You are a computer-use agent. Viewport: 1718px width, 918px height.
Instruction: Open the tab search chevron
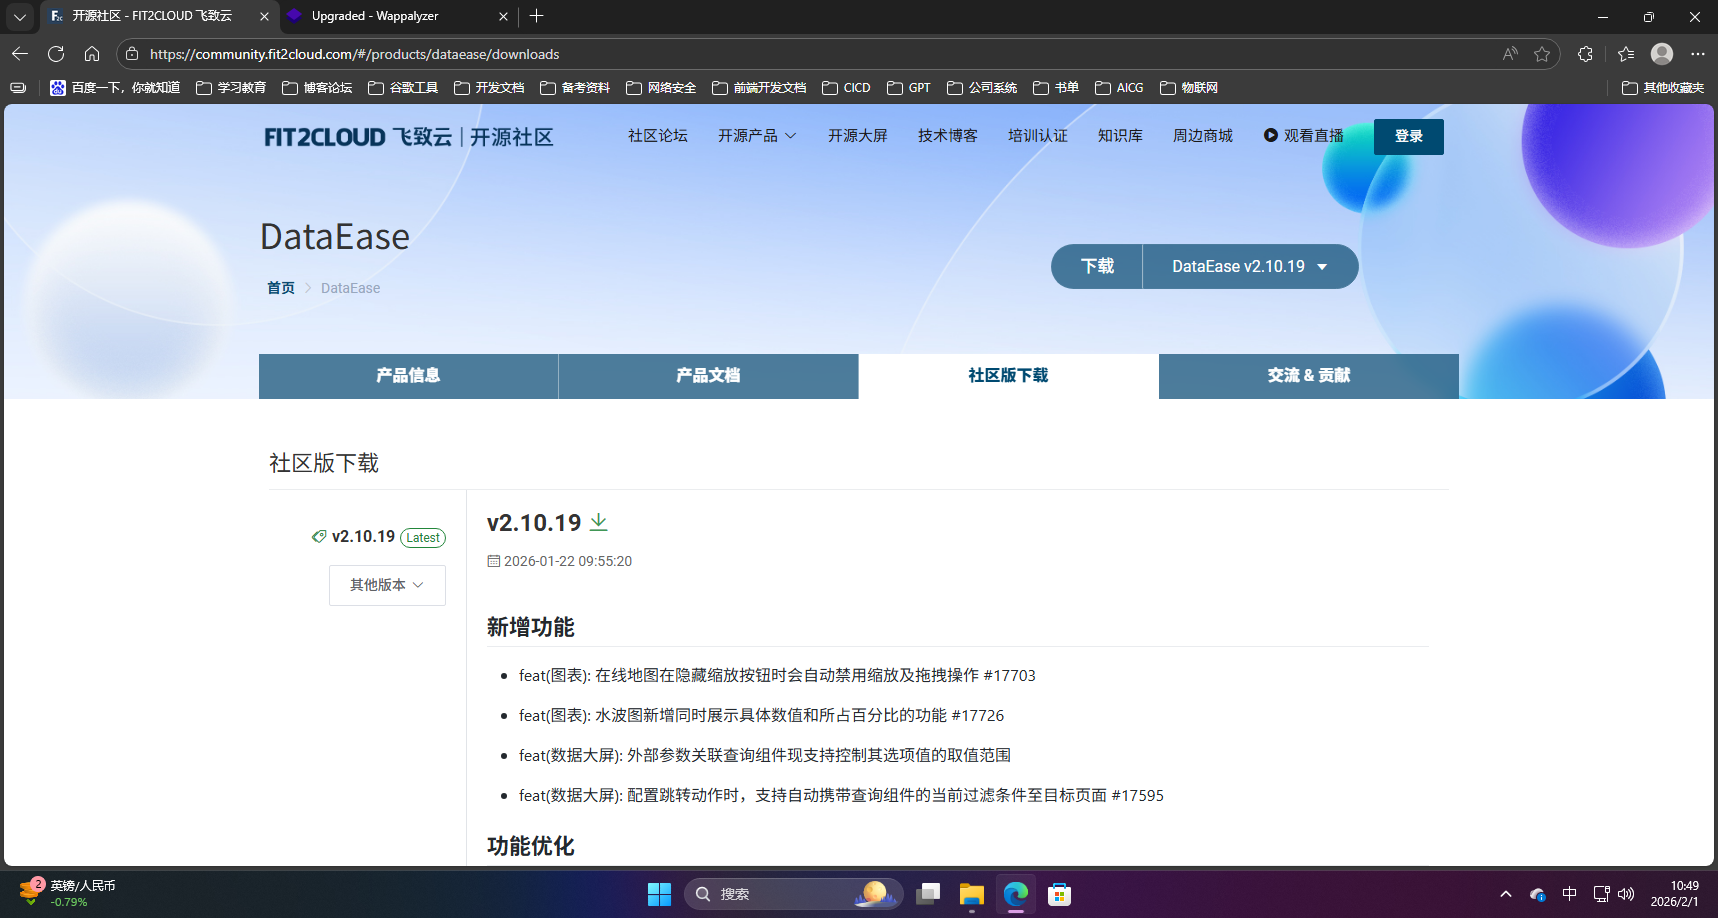click(x=20, y=16)
